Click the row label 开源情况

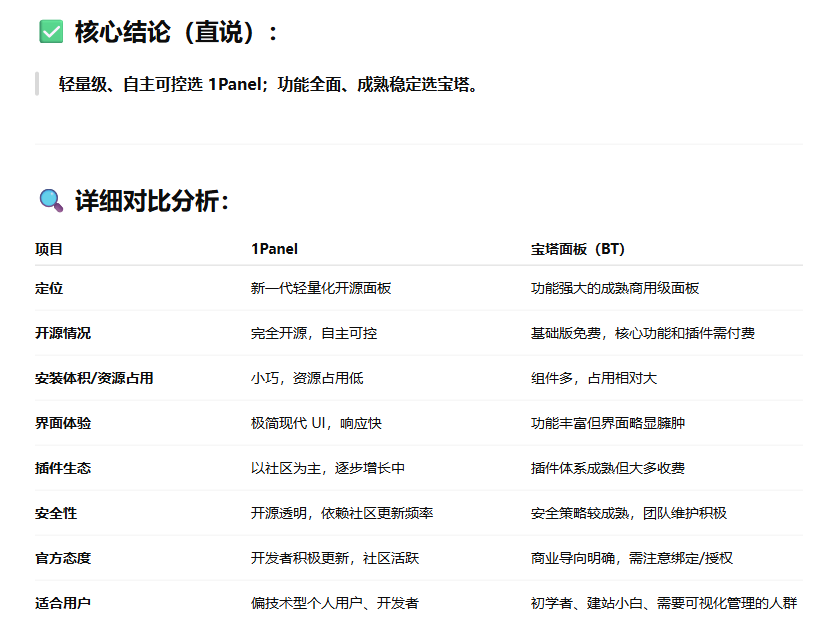click(x=63, y=333)
